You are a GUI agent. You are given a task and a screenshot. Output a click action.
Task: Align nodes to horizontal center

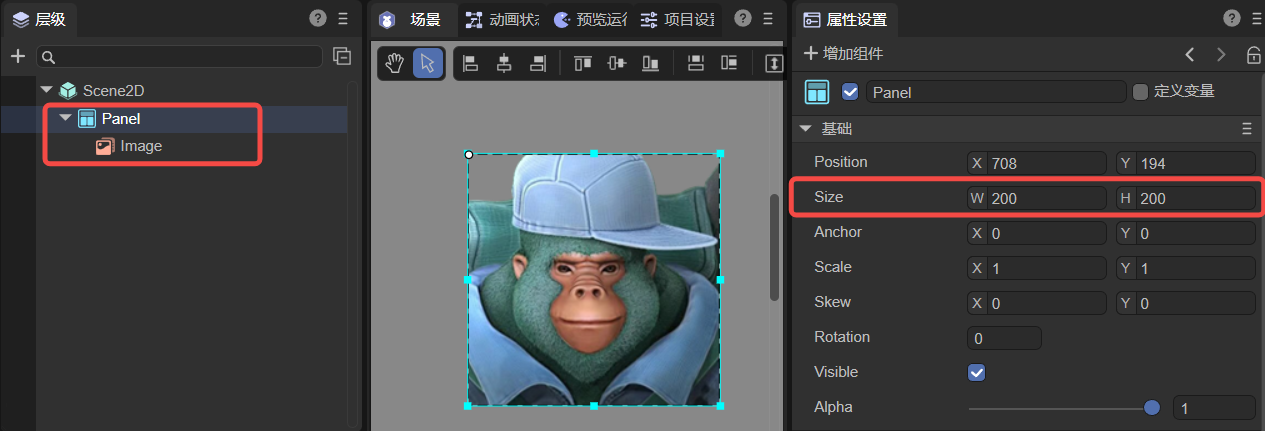click(x=504, y=63)
